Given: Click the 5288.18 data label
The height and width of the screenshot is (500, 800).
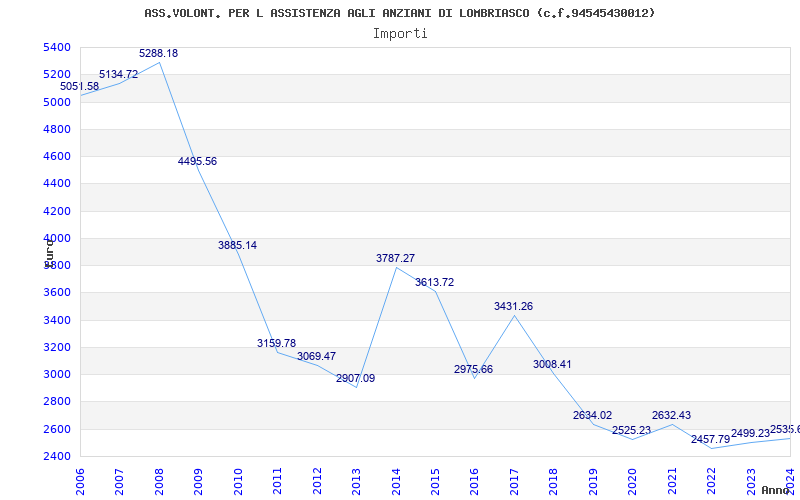Looking at the screenshot, I should (x=159, y=54).
